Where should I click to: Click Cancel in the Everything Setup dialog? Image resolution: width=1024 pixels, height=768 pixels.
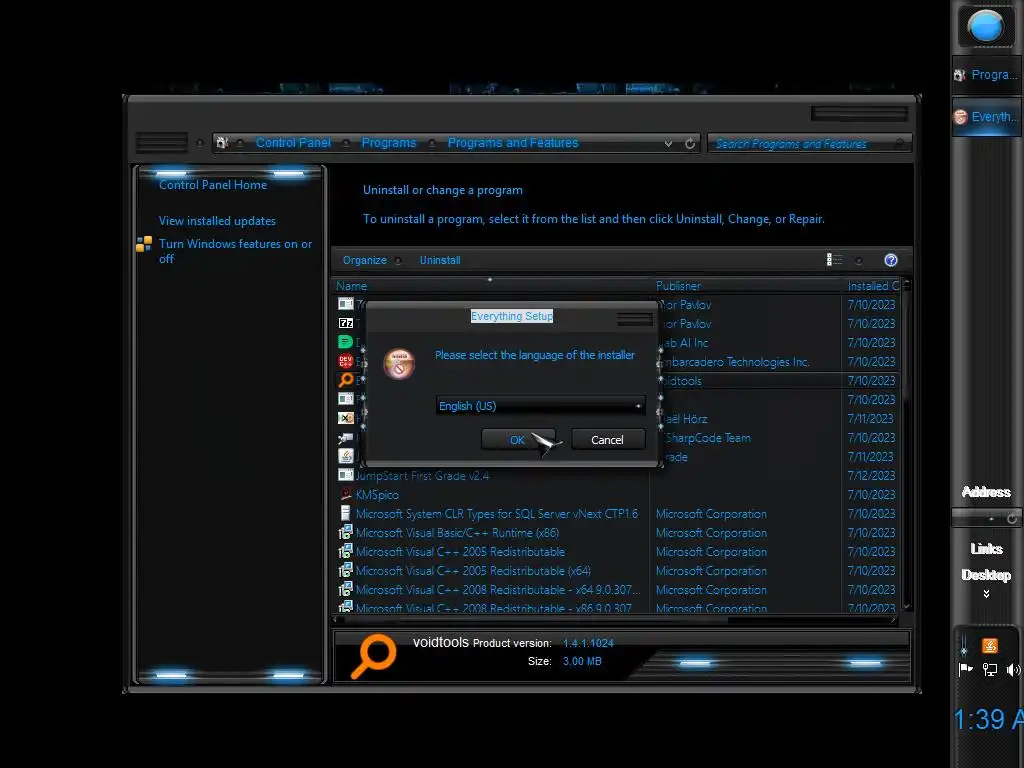click(x=607, y=440)
